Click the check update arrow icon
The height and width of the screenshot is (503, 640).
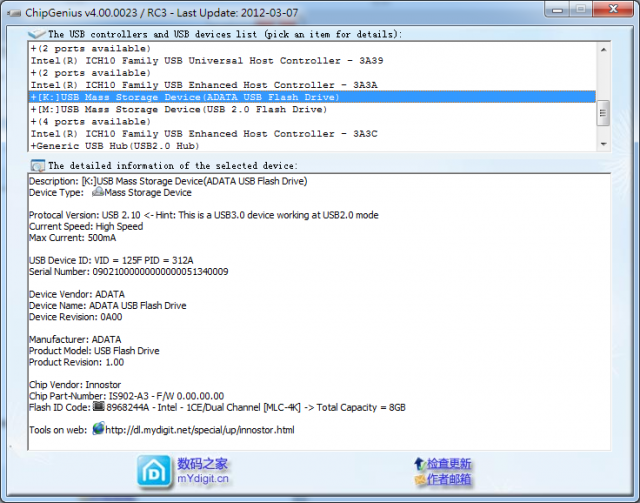tap(420, 464)
